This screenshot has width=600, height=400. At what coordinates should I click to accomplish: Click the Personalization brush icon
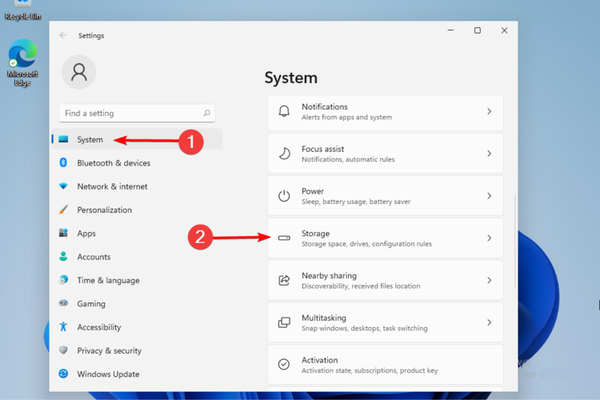click(63, 210)
